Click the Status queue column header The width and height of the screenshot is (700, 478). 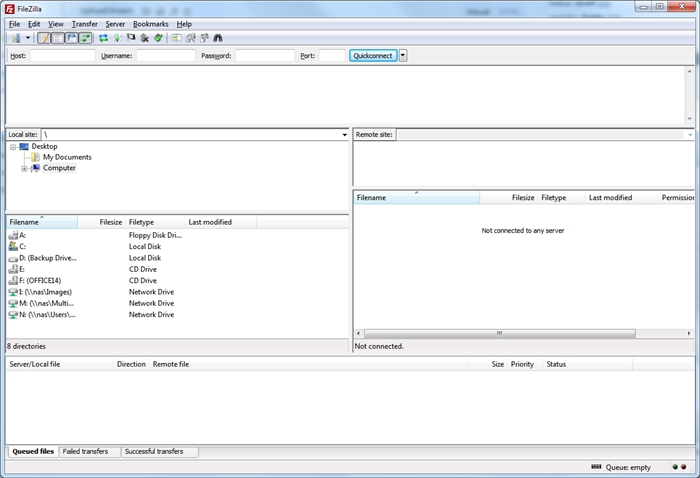pos(588,364)
